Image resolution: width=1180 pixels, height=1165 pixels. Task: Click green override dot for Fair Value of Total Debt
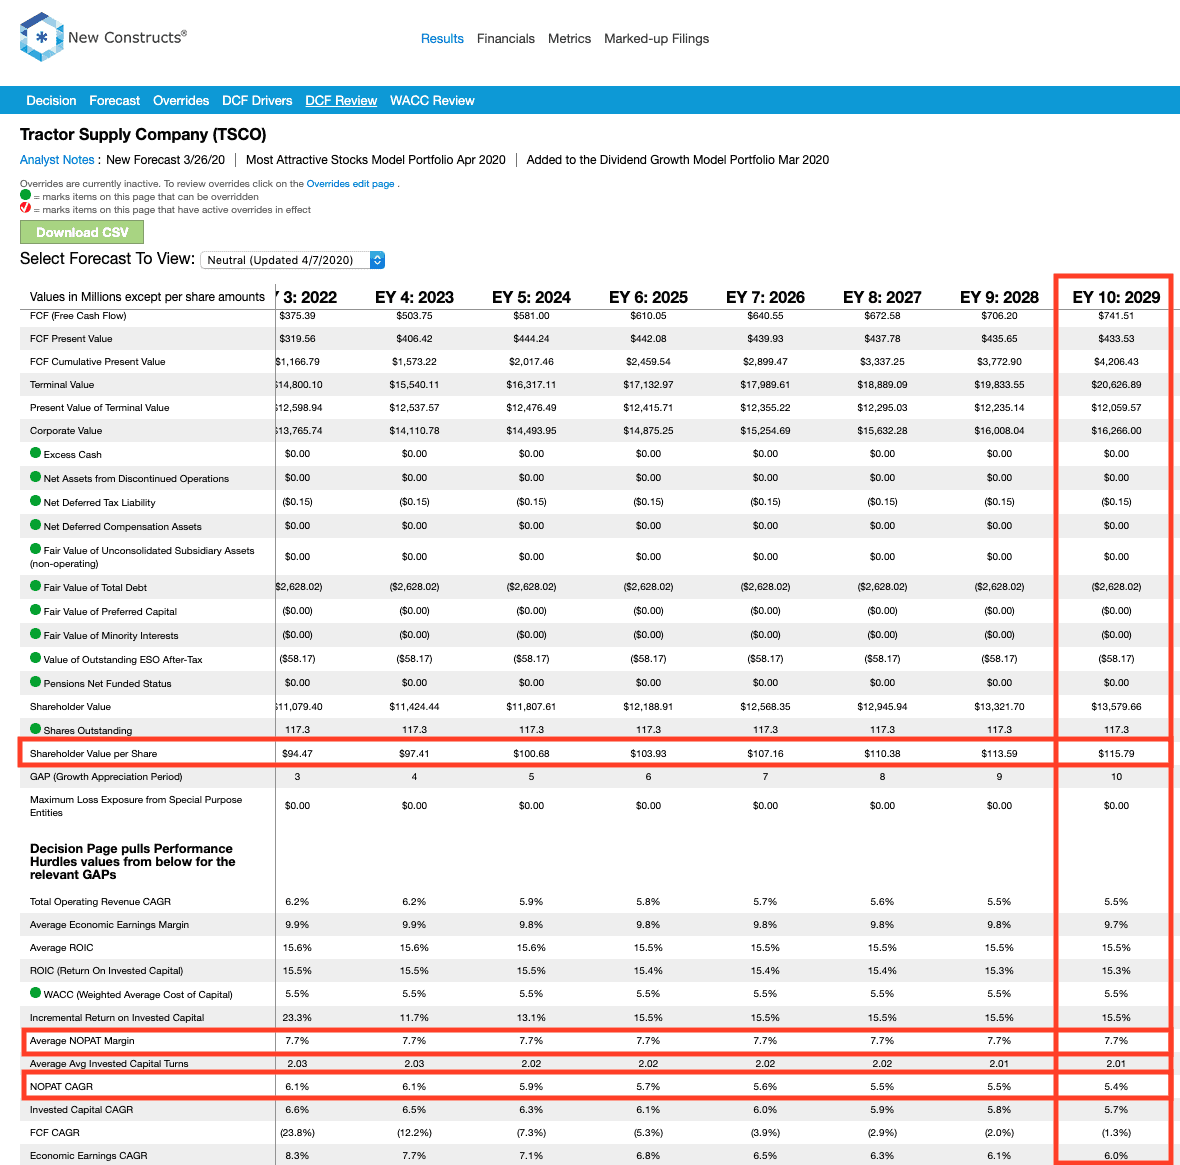[x=35, y=586]
